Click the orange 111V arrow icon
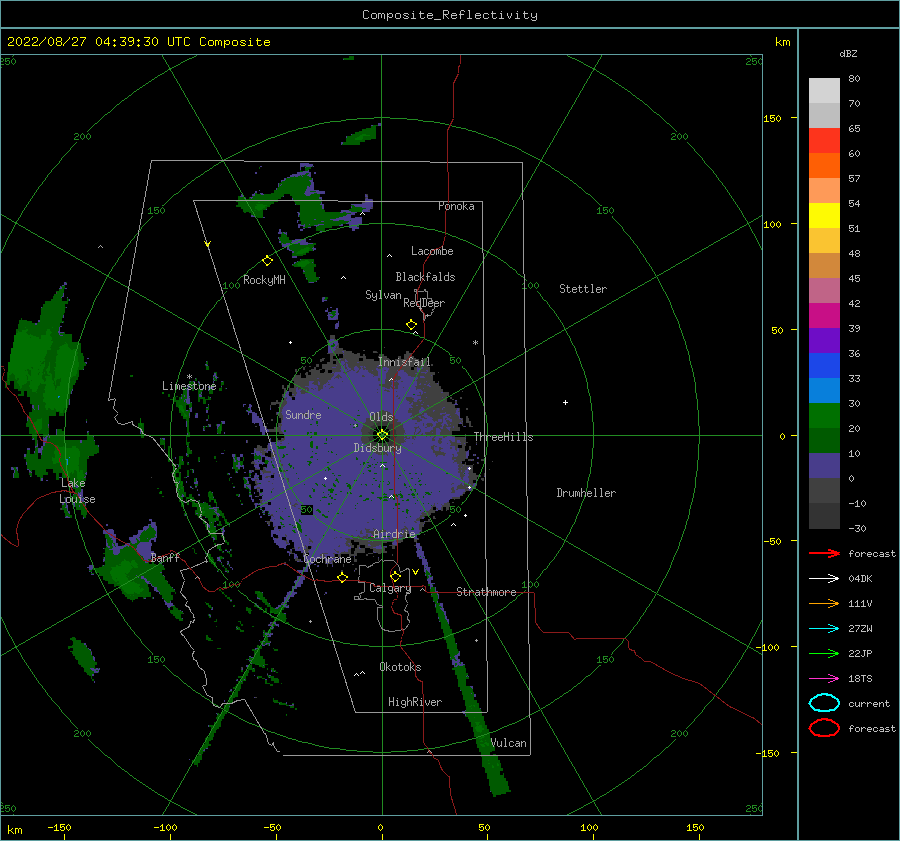Screen dimensions: 900x841 [x=824, y=603]
